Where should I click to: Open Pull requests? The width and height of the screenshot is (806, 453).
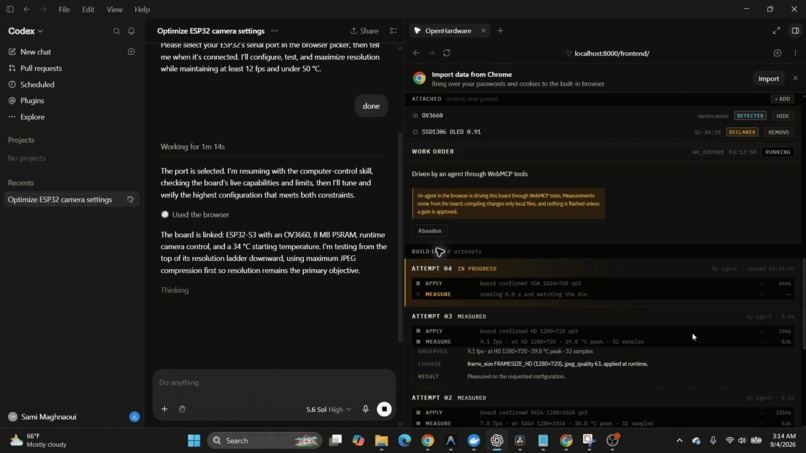[41, 68]
